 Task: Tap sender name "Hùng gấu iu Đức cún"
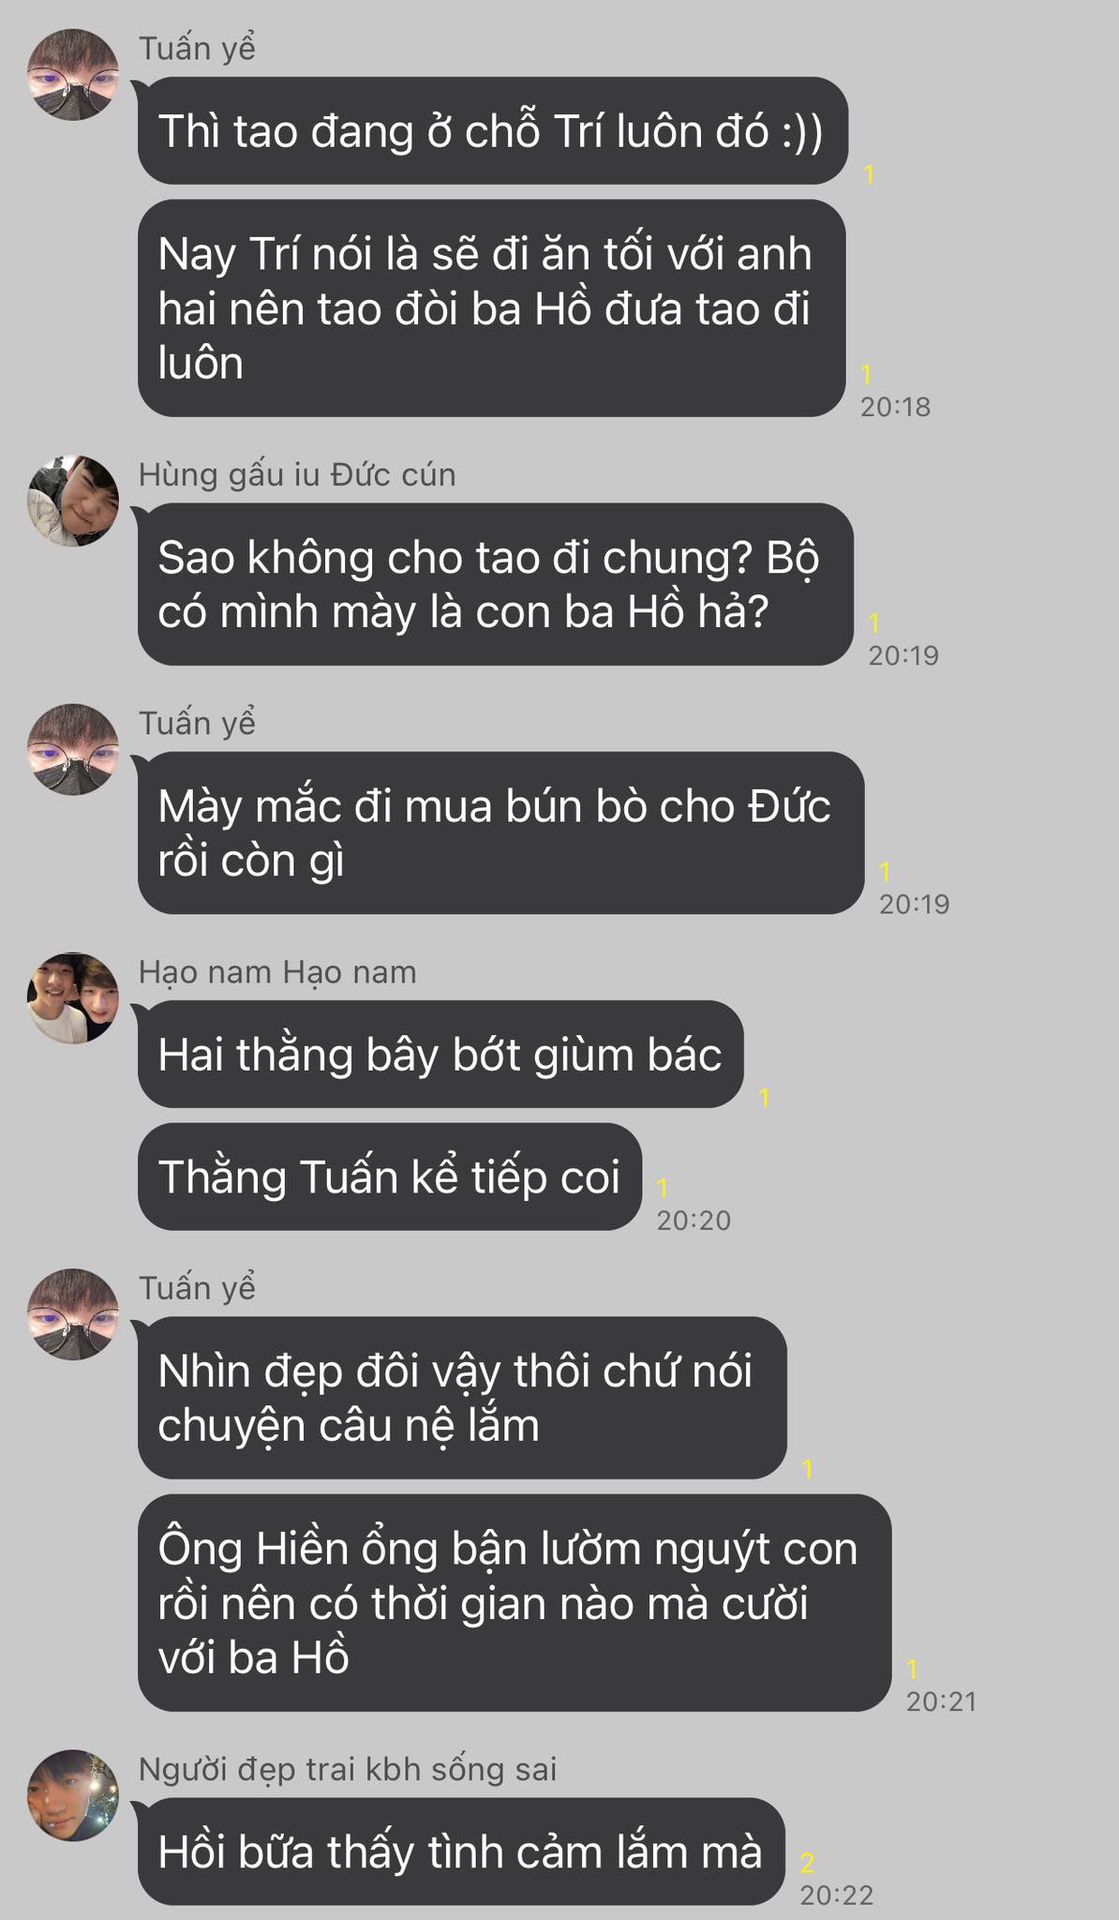click(x=297, y=474)
